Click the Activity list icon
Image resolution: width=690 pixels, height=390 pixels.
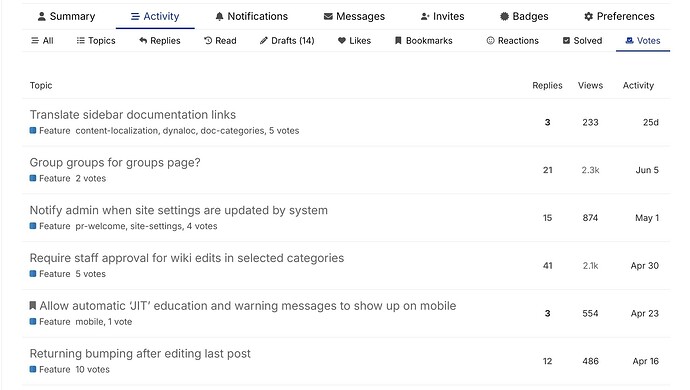[135, 17]
